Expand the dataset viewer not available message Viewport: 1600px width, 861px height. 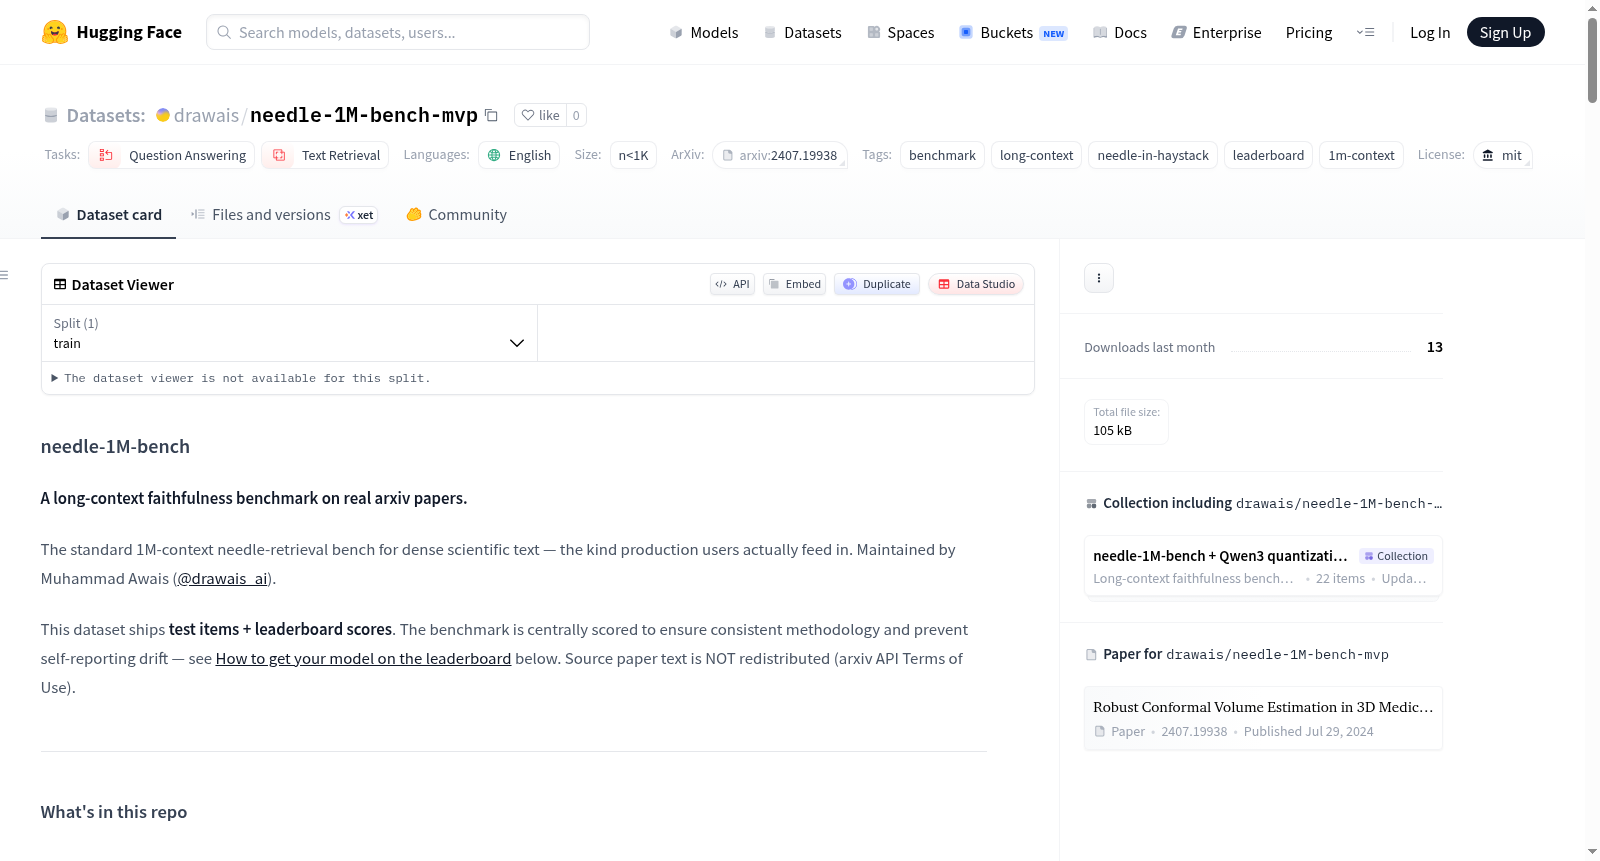click(x=241, y=378)
